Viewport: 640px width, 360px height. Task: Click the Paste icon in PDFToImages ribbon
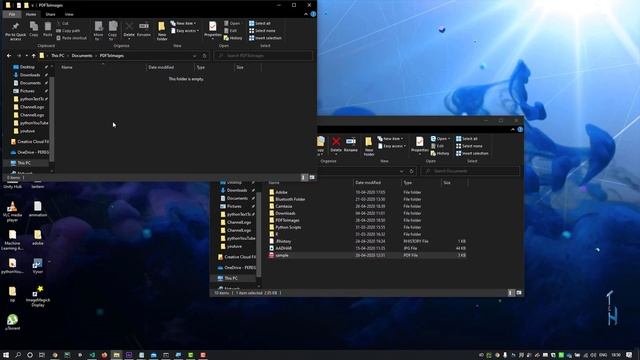(x=48, y=29)
